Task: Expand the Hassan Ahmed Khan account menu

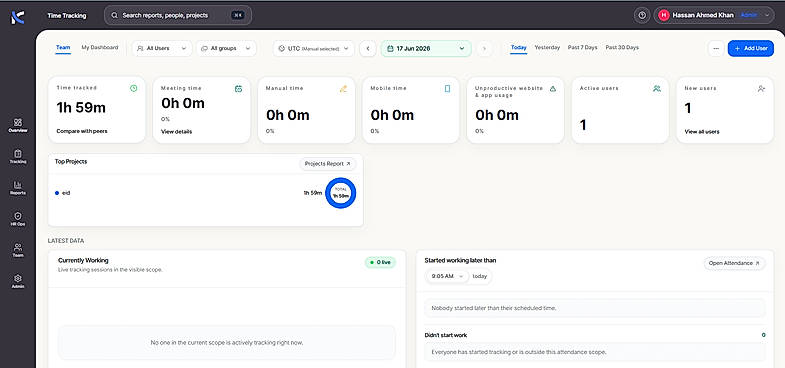Action: (x=714, y=15)
